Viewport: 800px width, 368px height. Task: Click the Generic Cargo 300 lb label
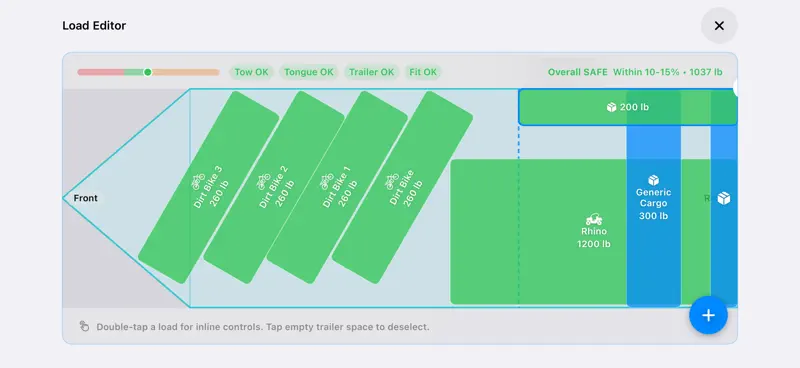(x=654, y=204)
